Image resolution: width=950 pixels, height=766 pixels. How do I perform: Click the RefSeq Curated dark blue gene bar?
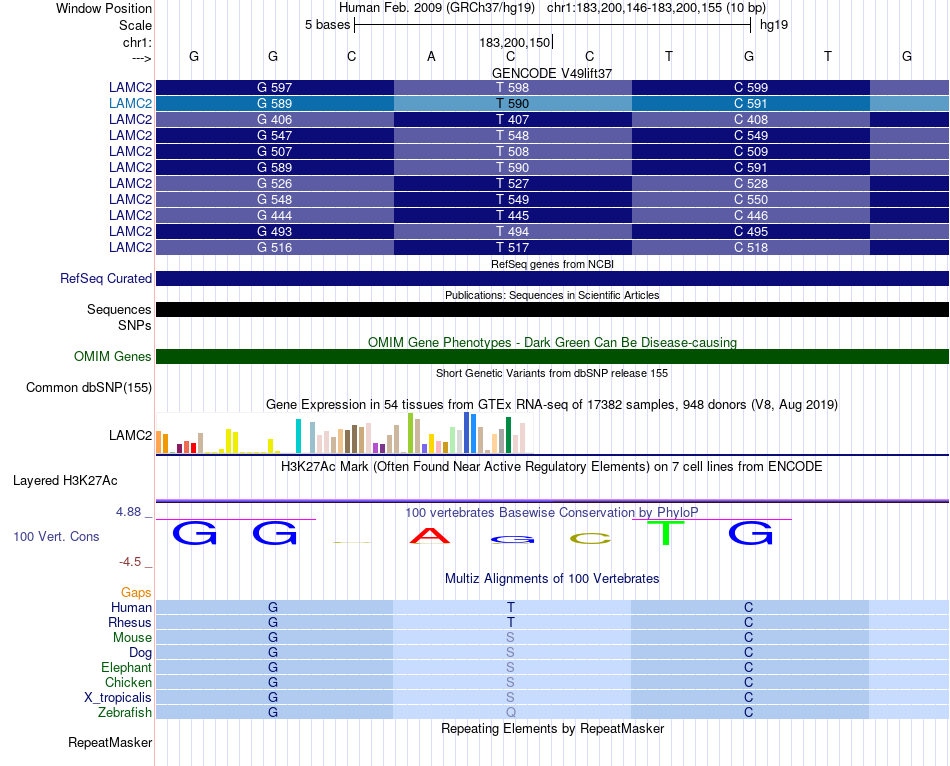[x=552, y=278]
